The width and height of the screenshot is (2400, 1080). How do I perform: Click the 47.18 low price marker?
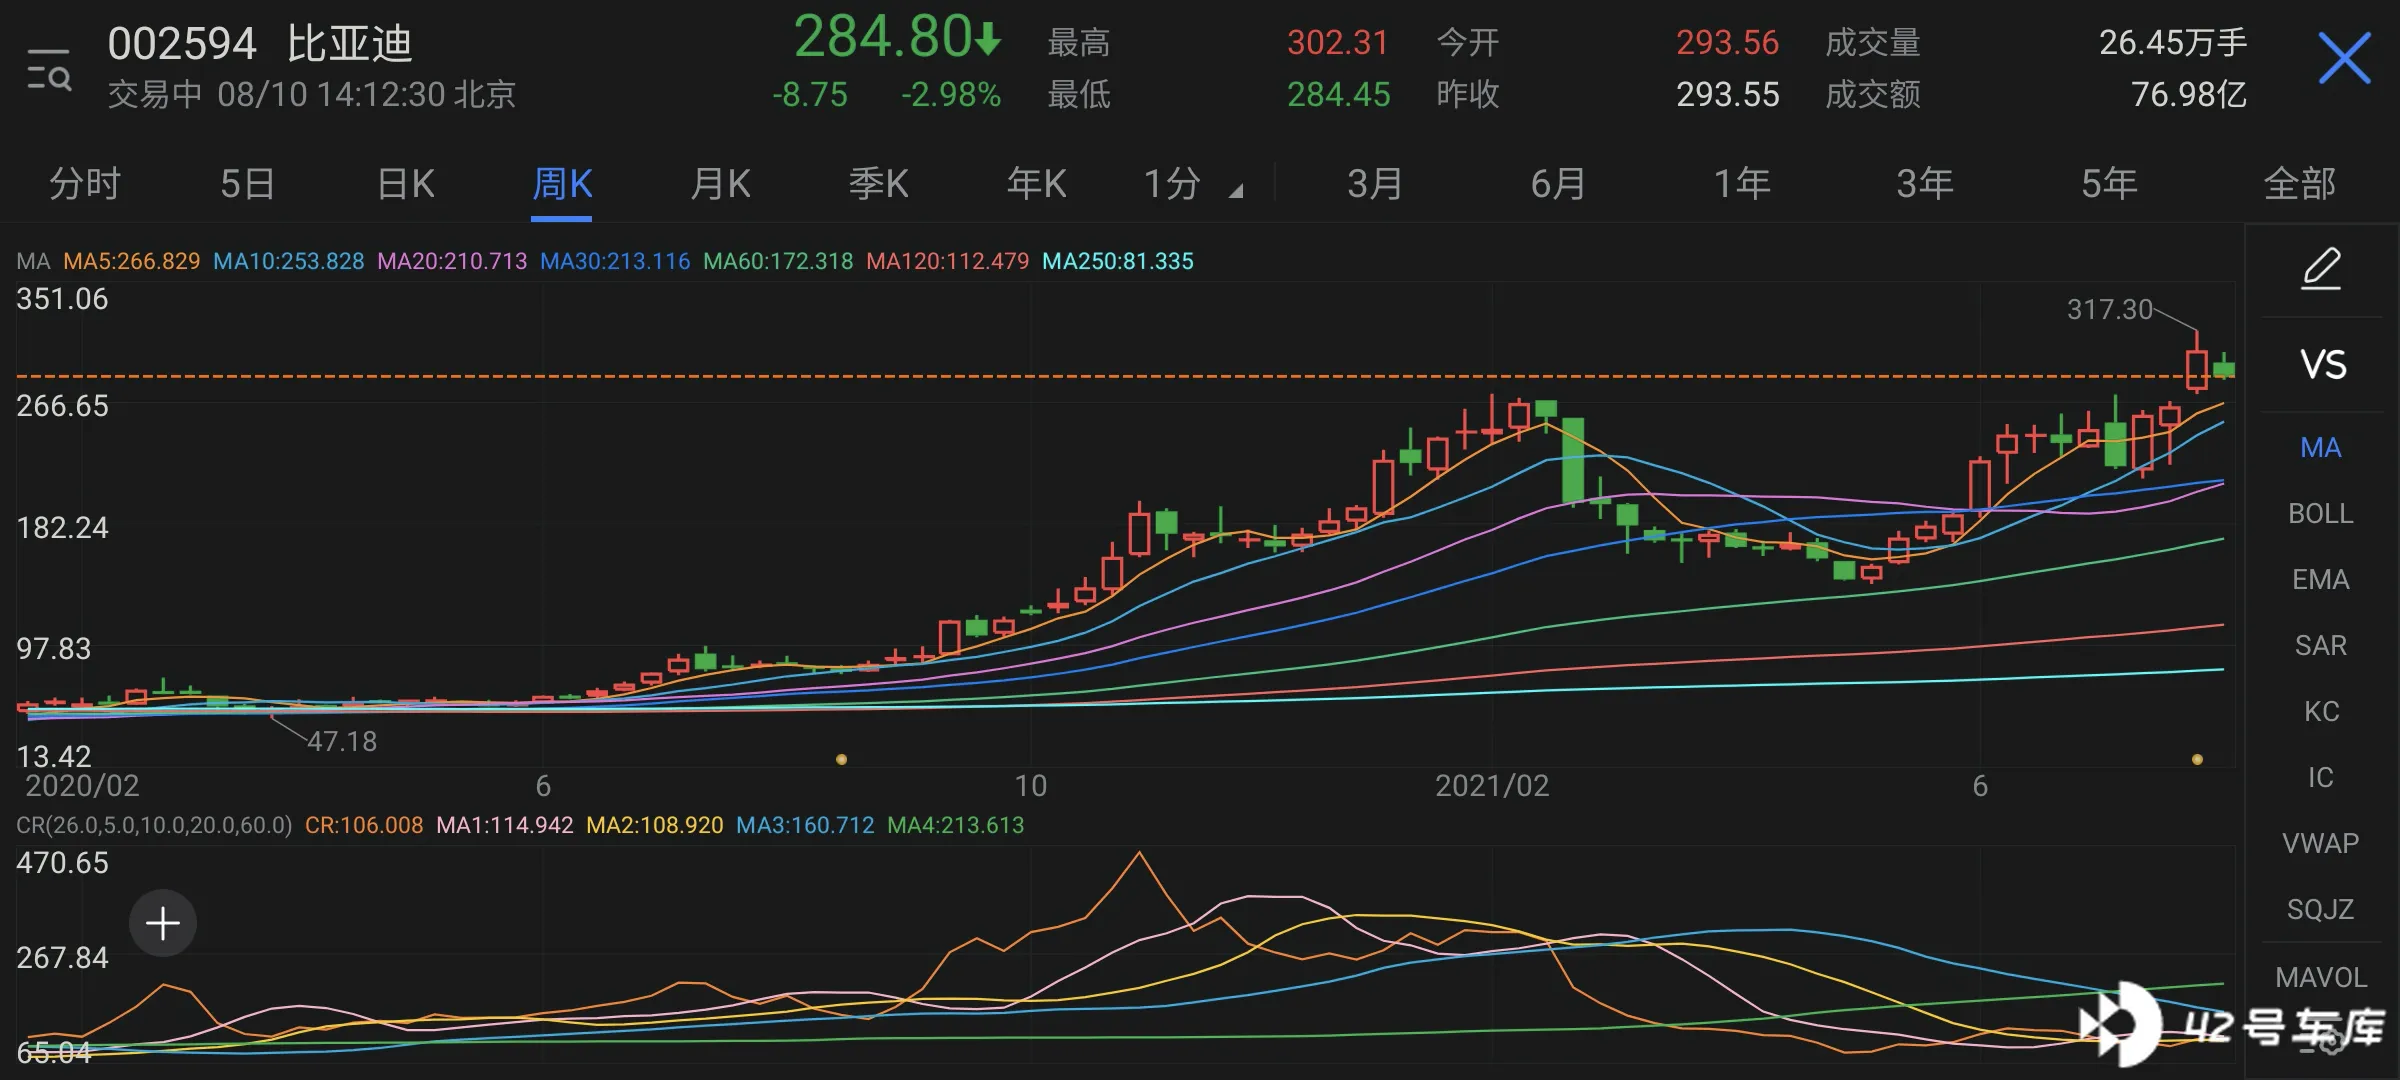pyautogui.click(x=342, y=741)
